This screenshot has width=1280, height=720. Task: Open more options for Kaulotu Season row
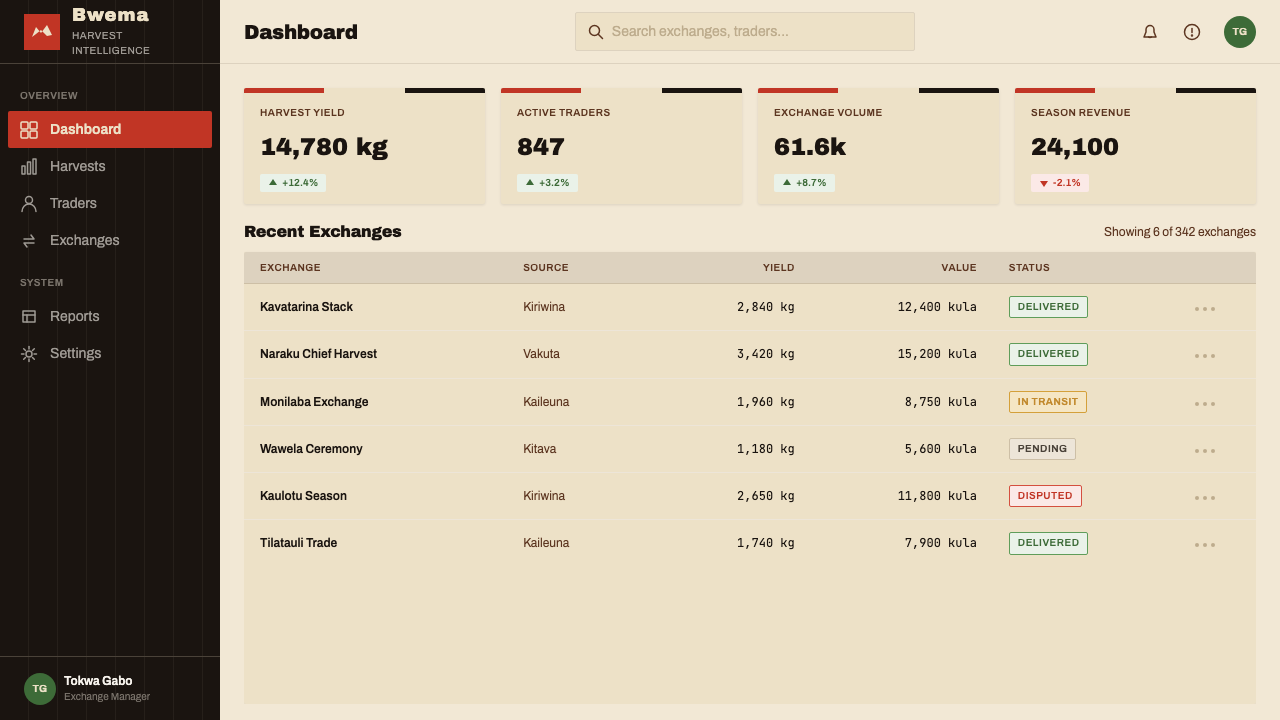click(1205, 497)
